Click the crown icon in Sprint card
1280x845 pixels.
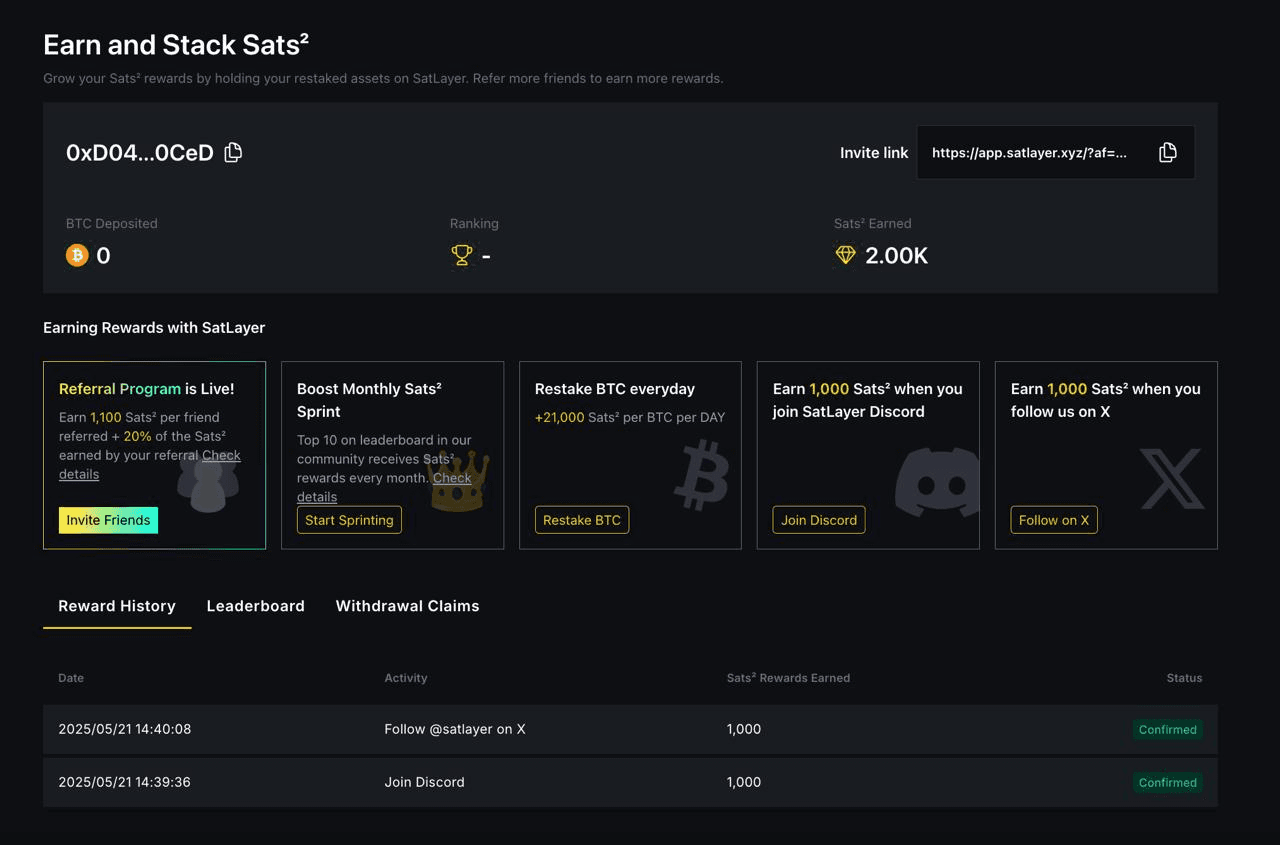pos(459,482)
